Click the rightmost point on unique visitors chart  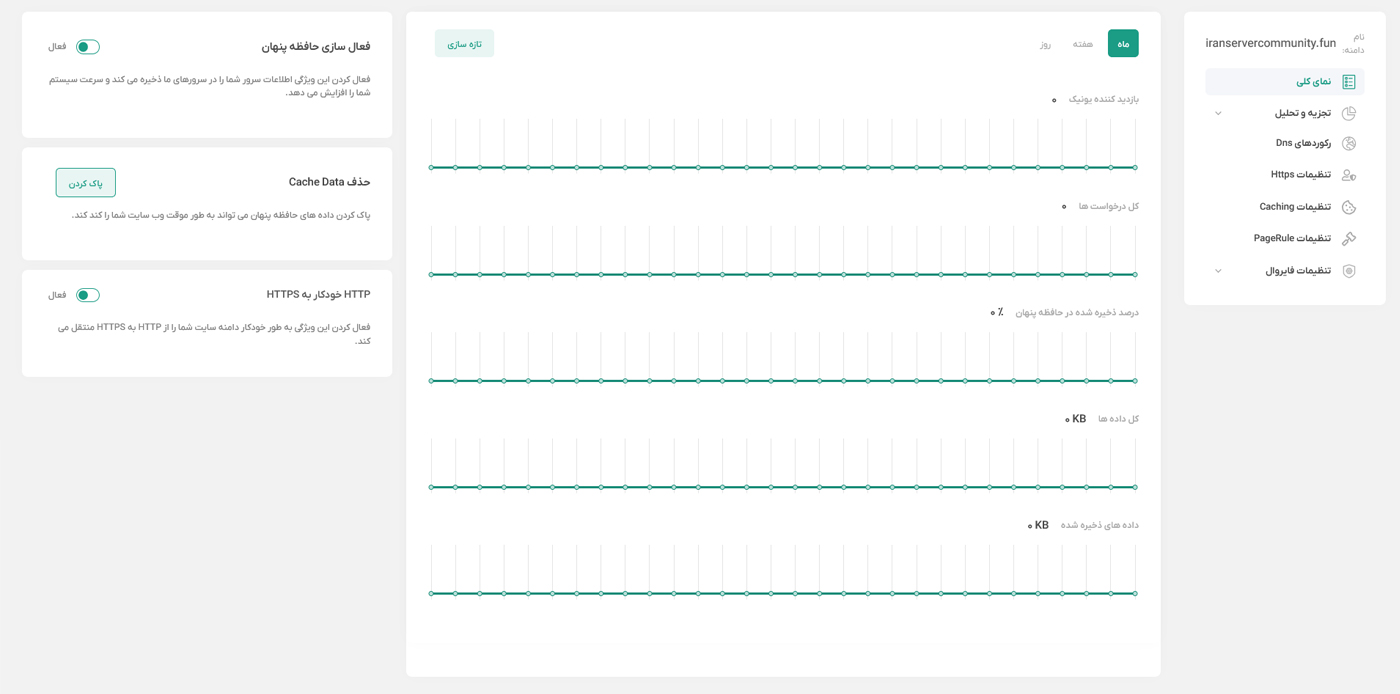click(x=1135, y=167)
